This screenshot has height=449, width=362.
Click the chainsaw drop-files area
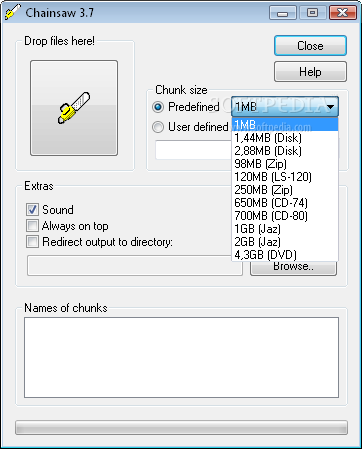pyautogui.click(x=74, y=108)
